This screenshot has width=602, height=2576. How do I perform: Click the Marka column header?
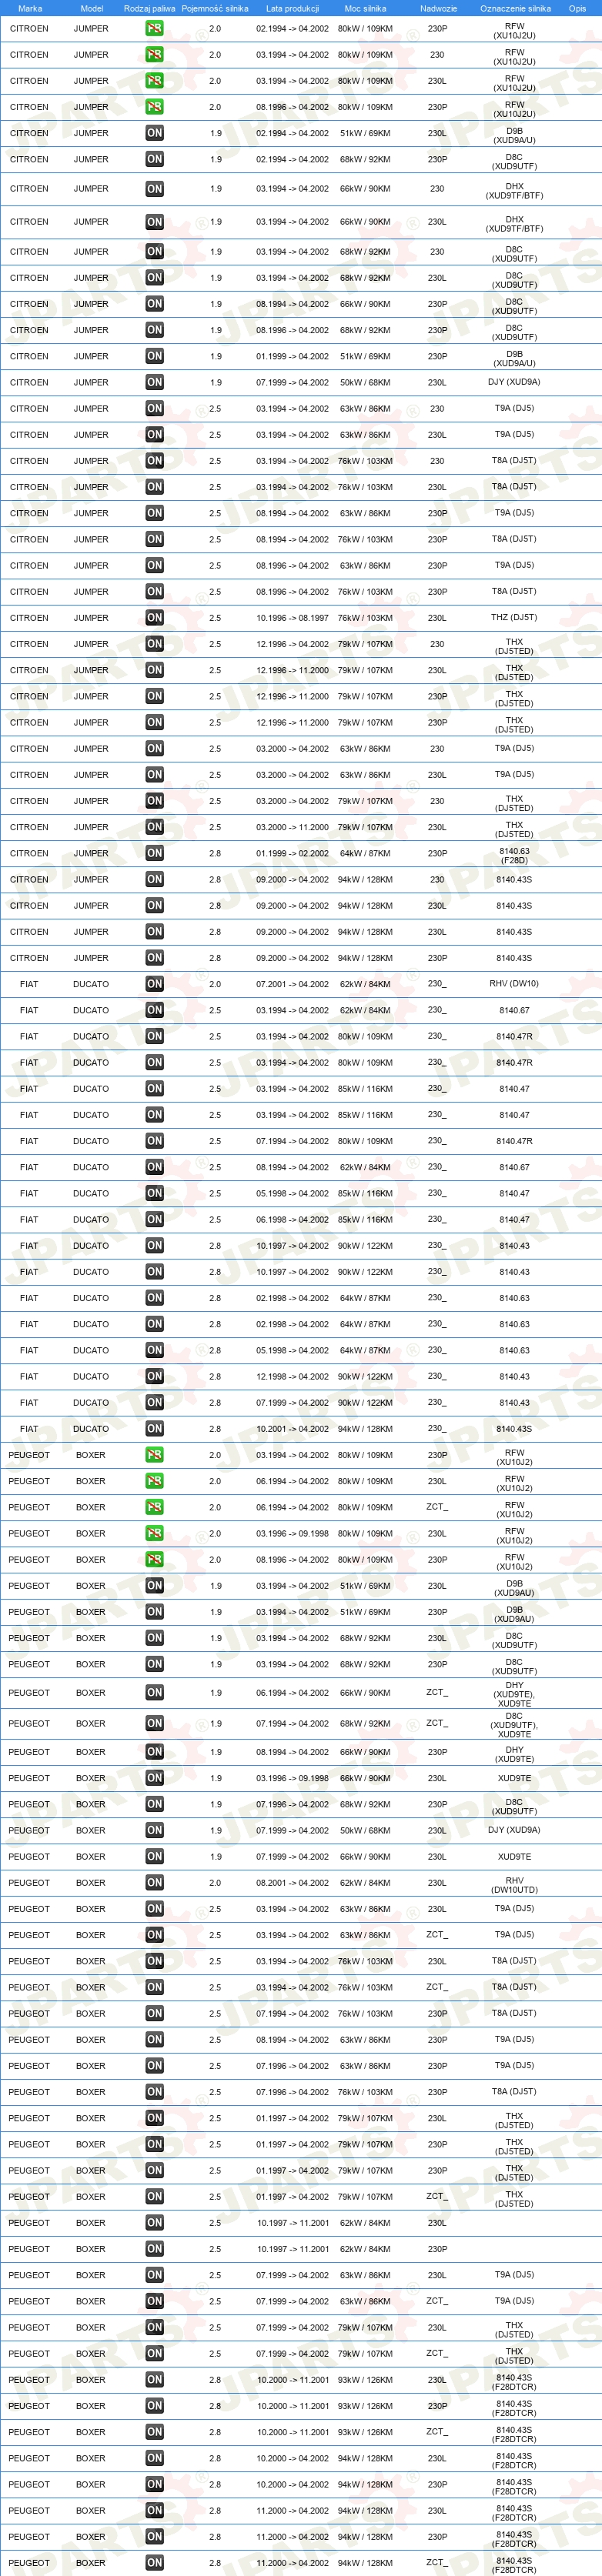30,8
